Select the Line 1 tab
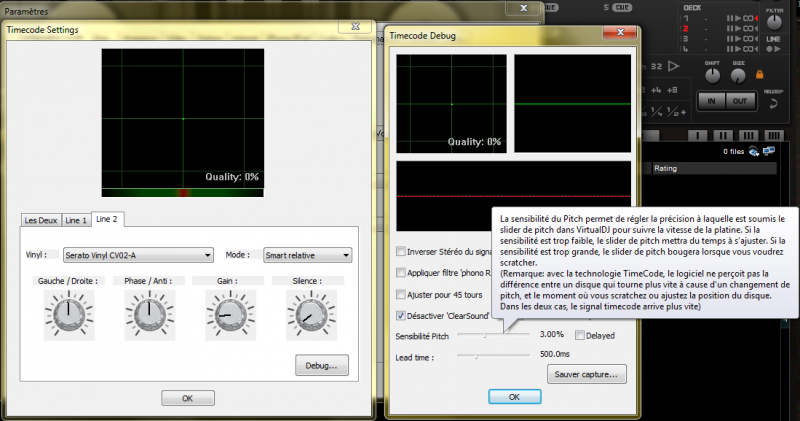800x421 pixels. click(76, 219)
